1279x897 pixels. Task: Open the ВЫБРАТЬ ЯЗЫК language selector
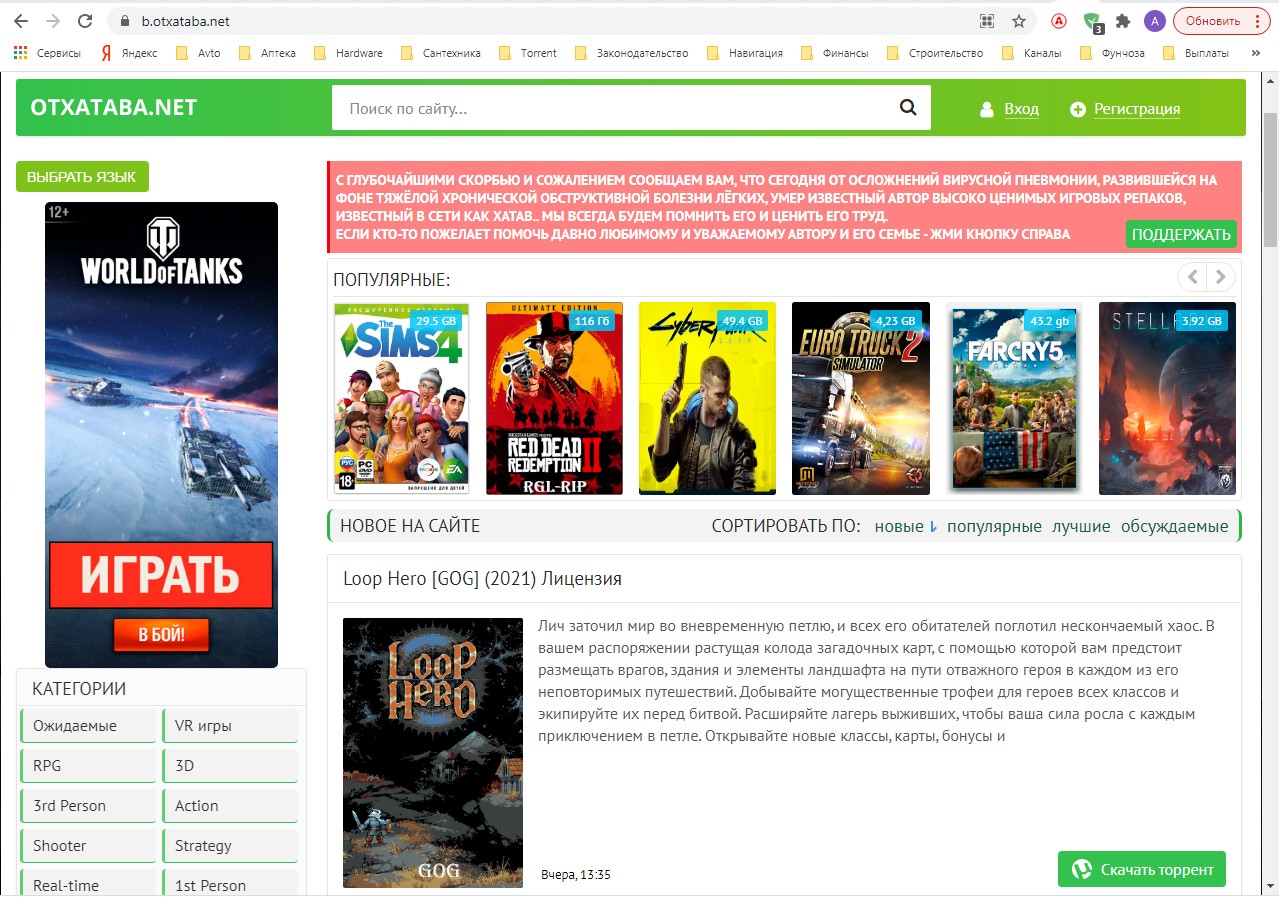[x=82, y=177]
